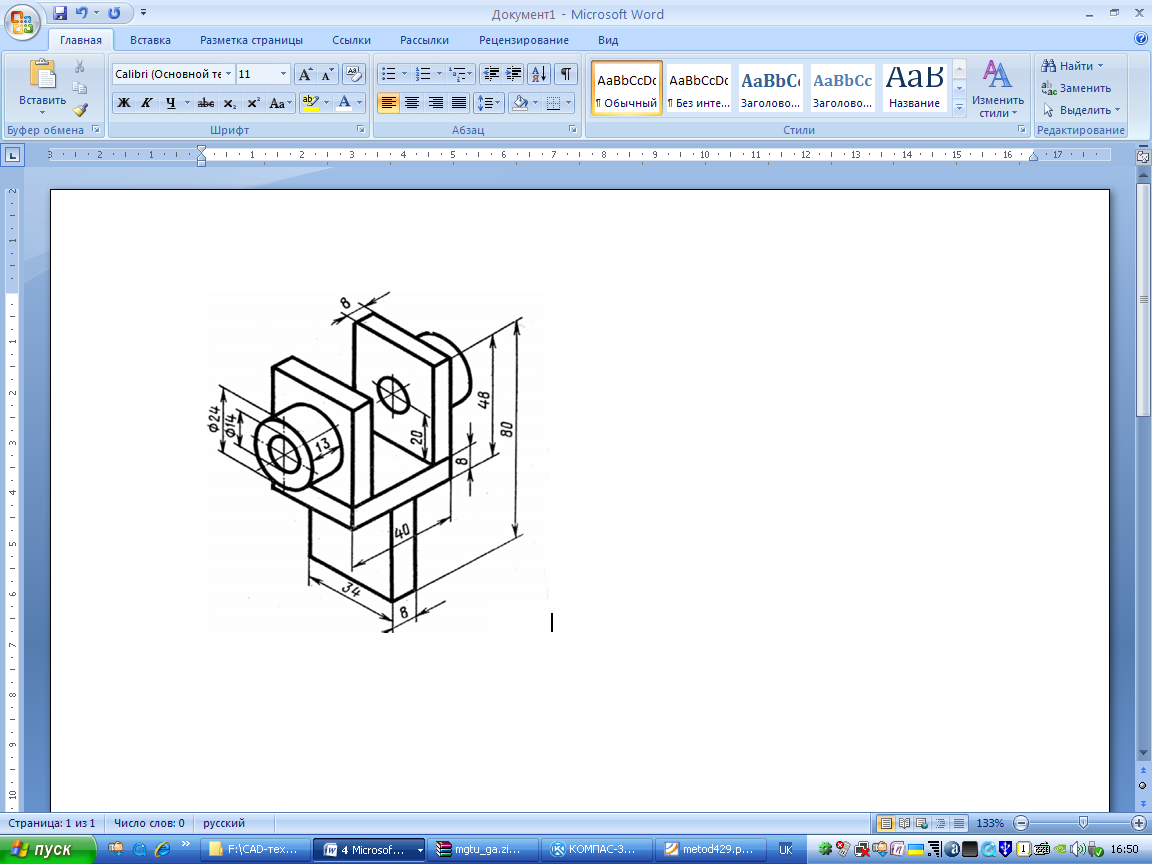Screen dimensions: 1152x864
Task: Open the font size dropdown showing 11
Action: [284, 74]
